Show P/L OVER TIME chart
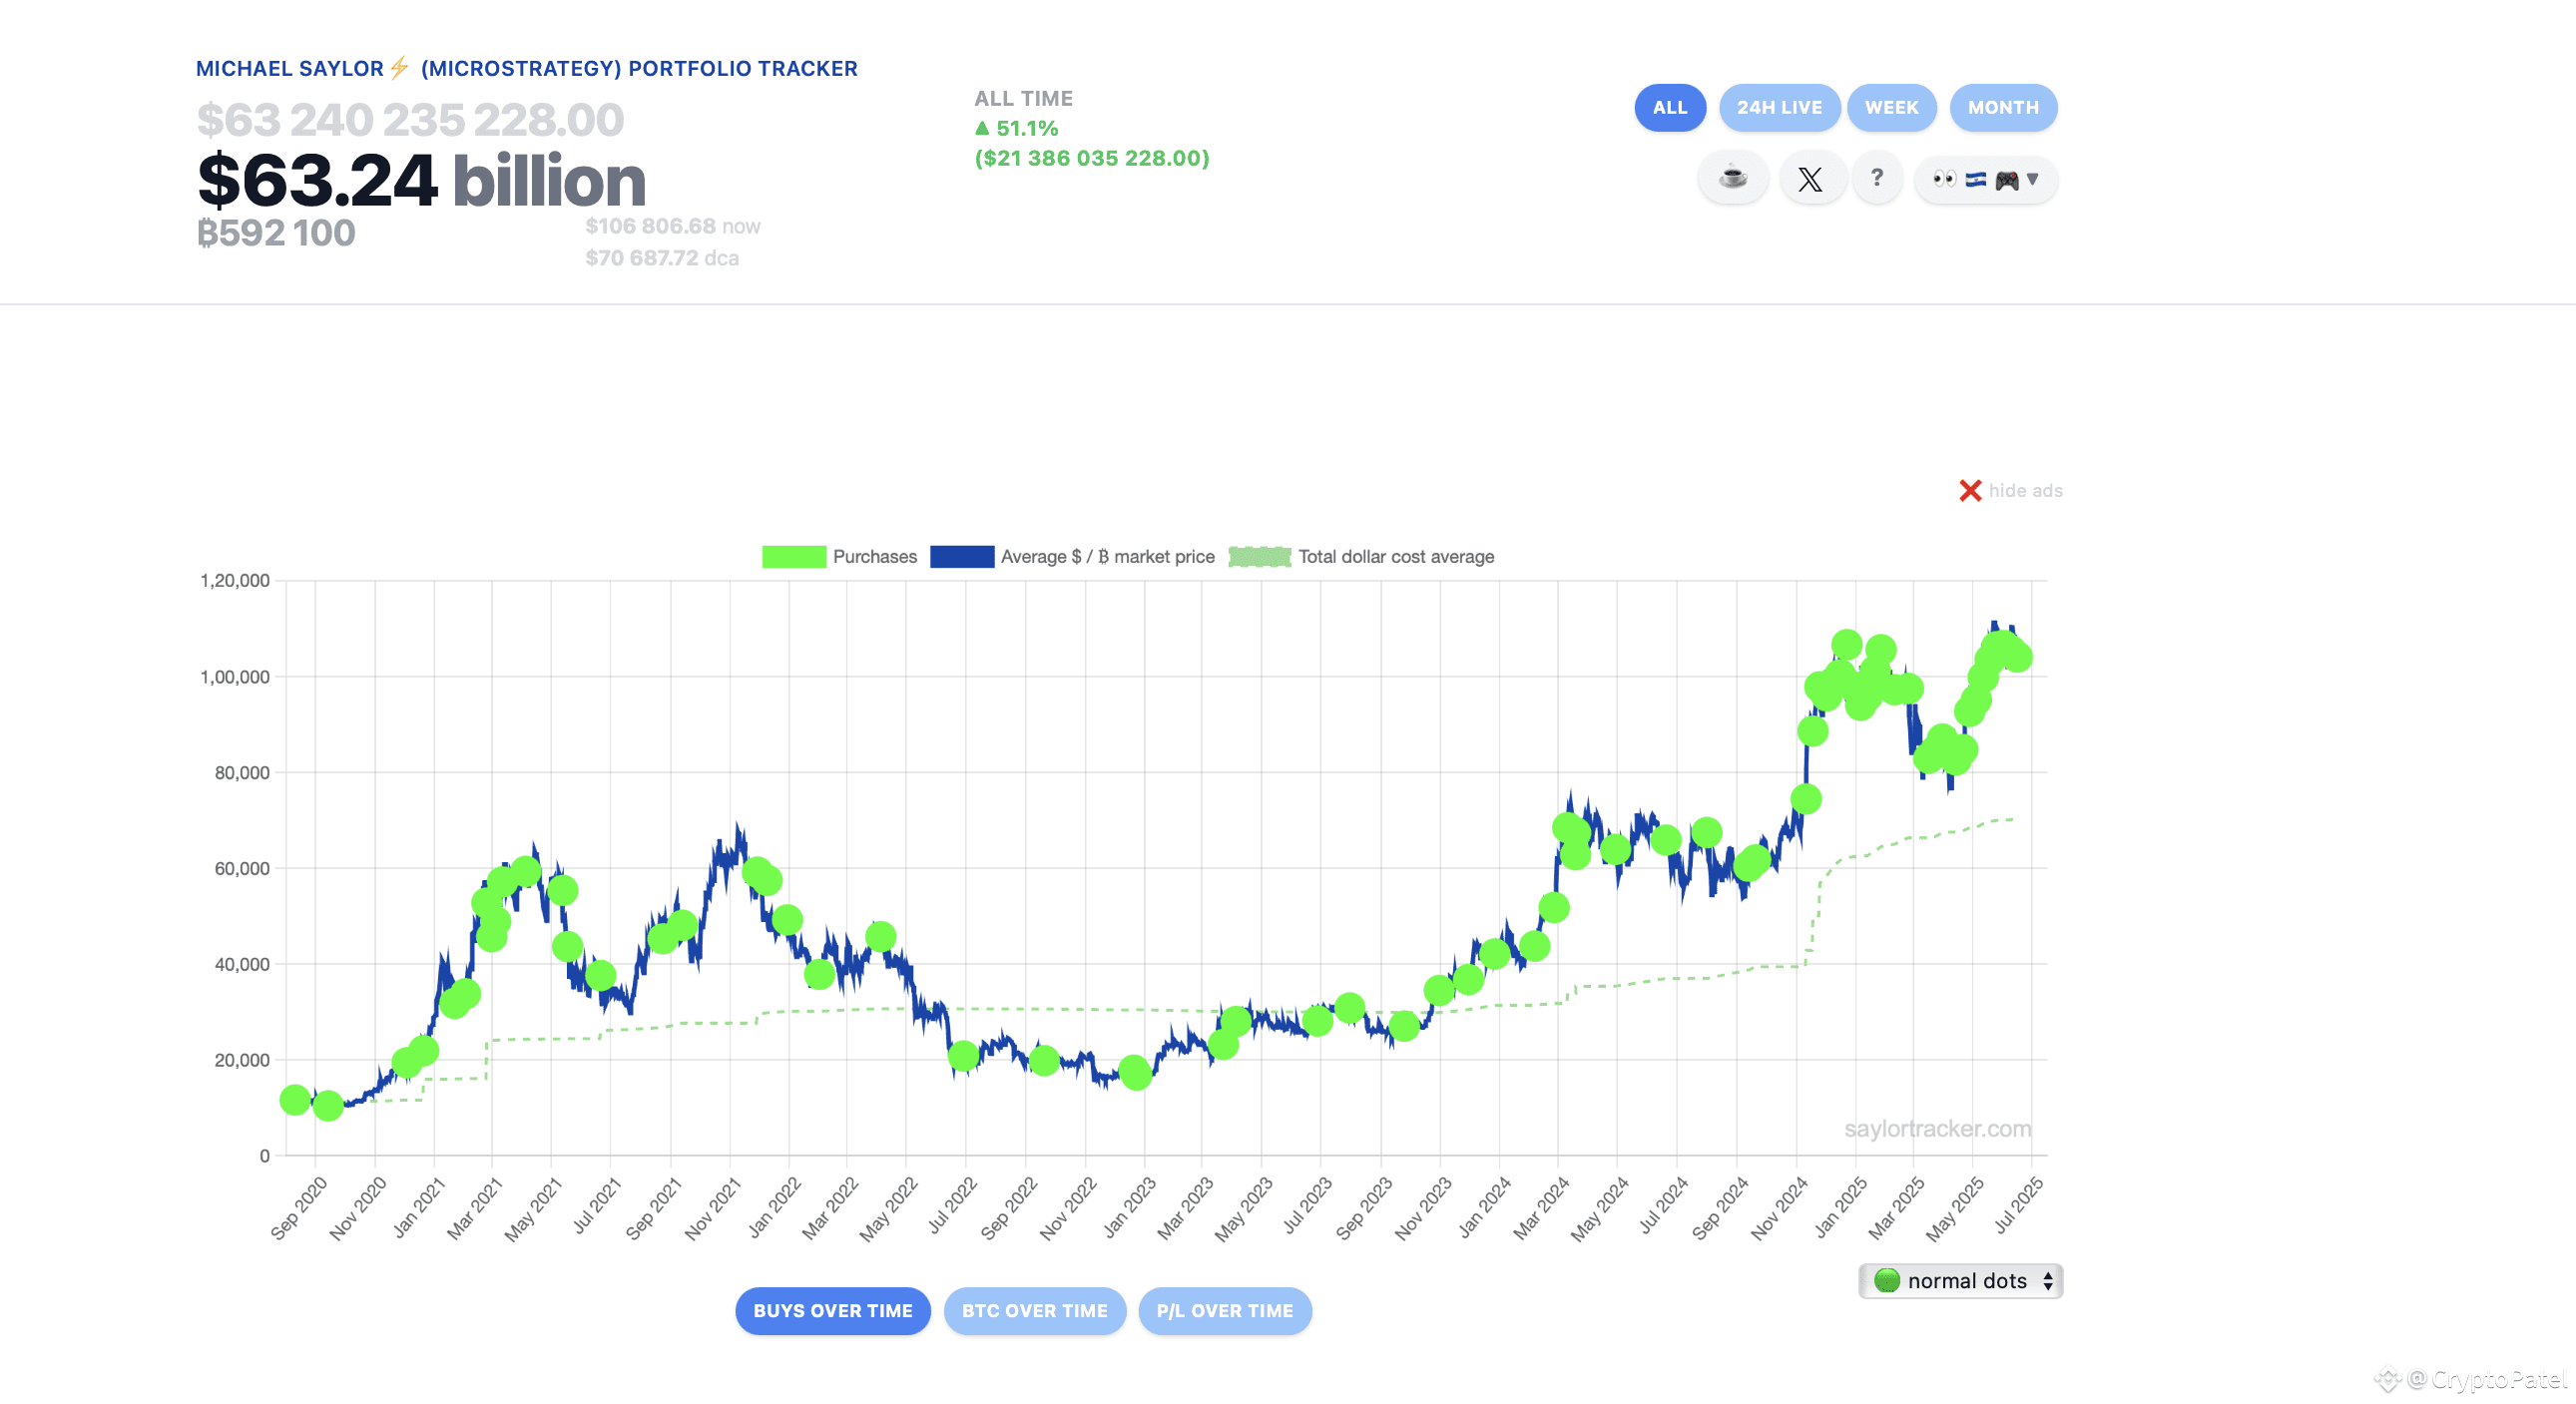Viewport: 2576px width, 1404px height. tap(1224, 1311)
